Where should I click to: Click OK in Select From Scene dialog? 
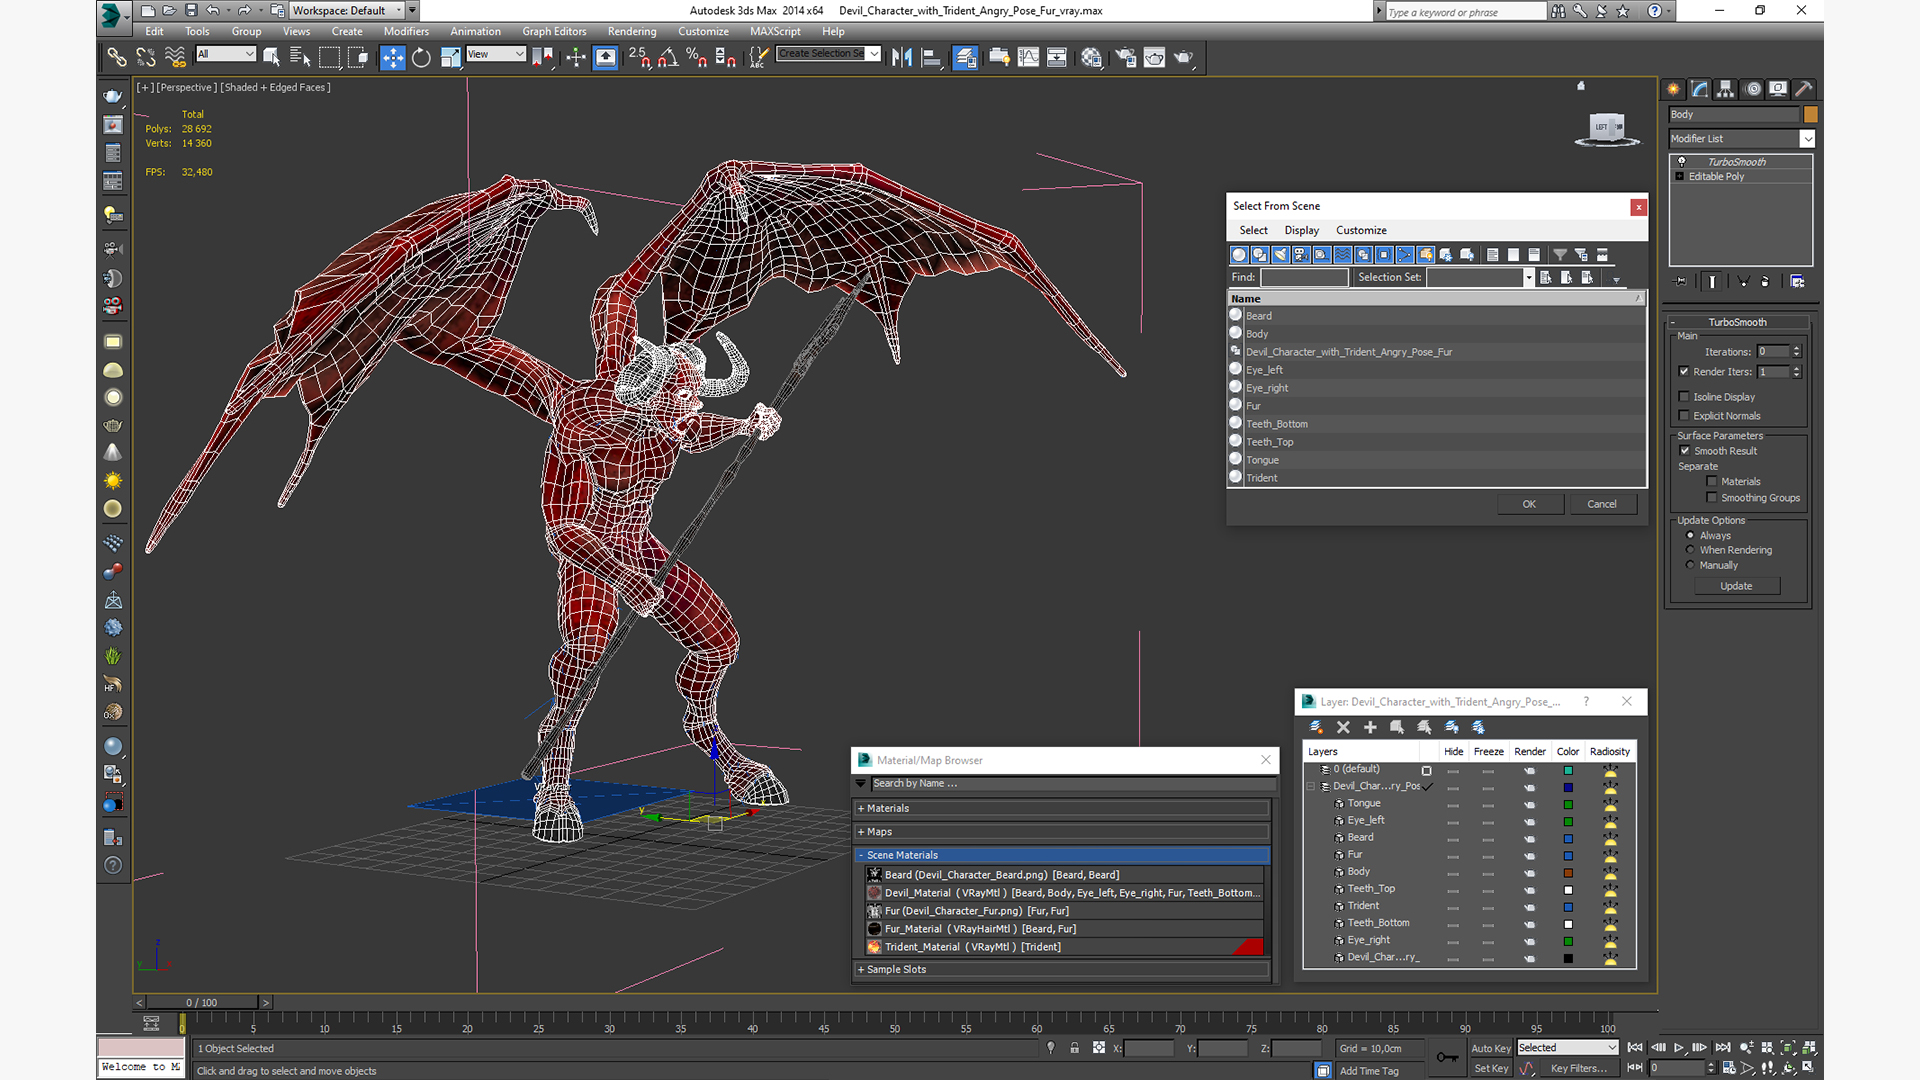(x=1529, y=504)
